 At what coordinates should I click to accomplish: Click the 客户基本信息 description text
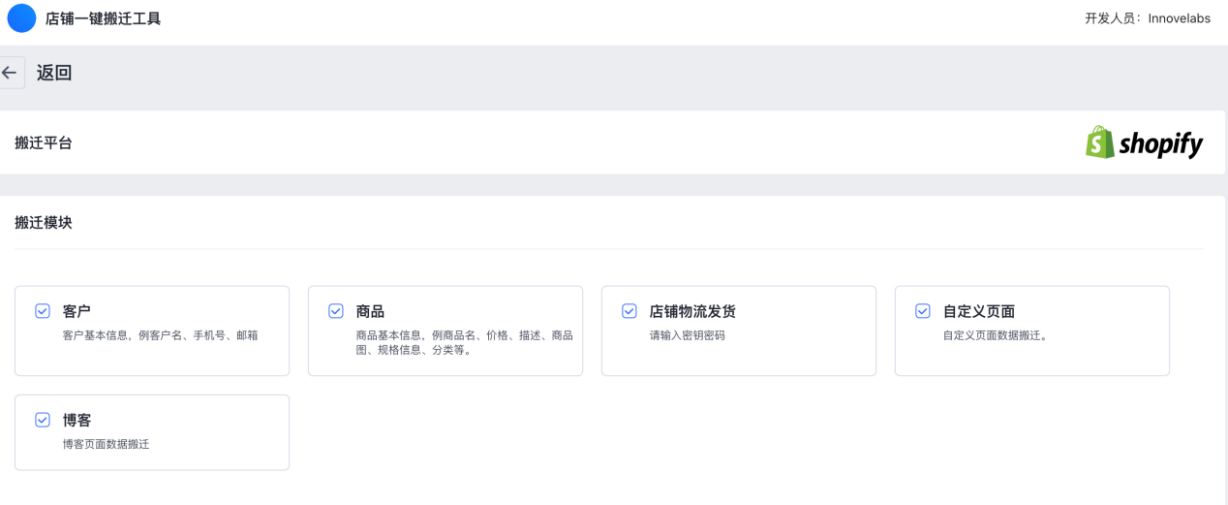click(x=160, y=335)
